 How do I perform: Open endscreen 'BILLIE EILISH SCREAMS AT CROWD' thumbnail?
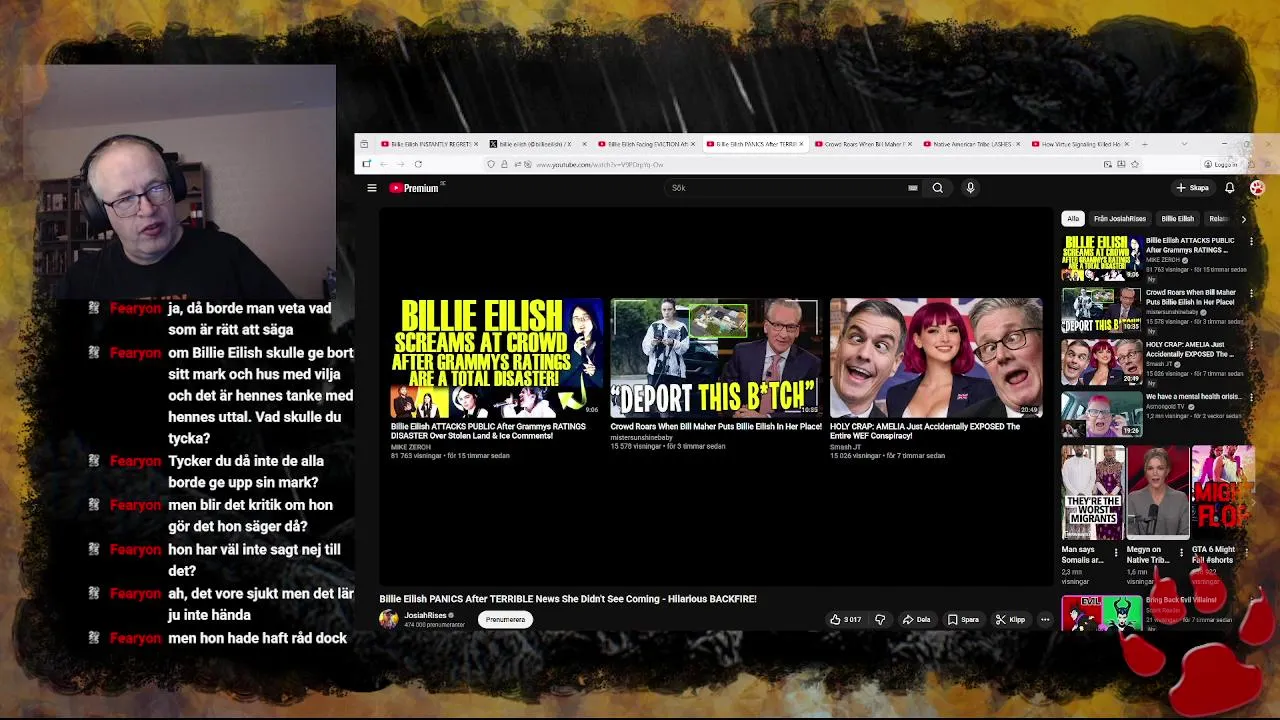[496, 357]
